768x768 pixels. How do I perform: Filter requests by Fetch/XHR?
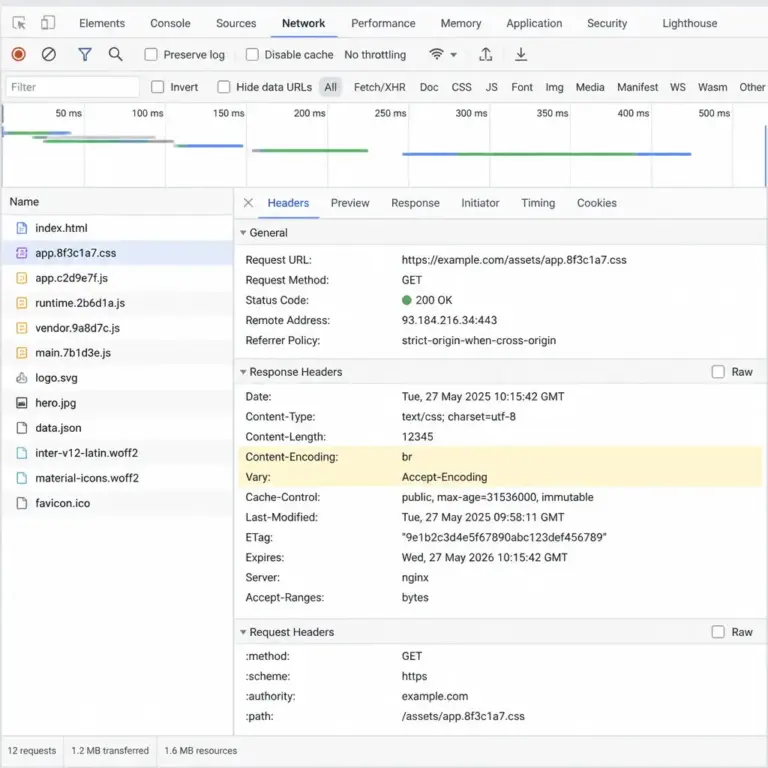380,87
